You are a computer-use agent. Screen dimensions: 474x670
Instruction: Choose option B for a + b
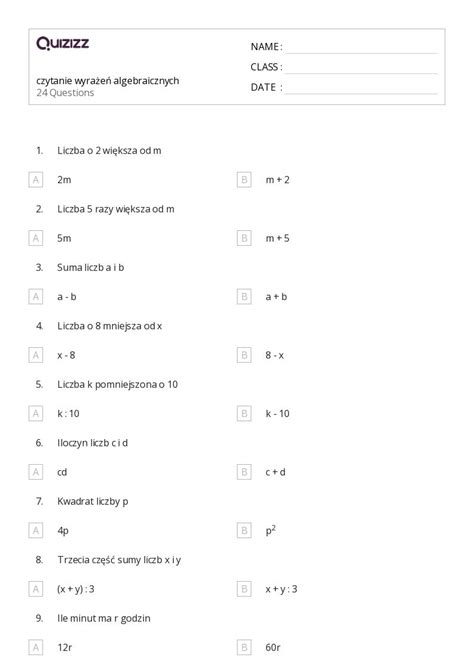coord(244,297)
